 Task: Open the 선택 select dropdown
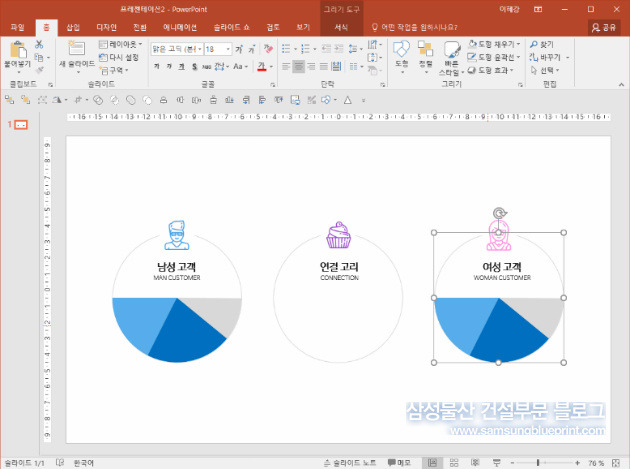coord(544,70)
